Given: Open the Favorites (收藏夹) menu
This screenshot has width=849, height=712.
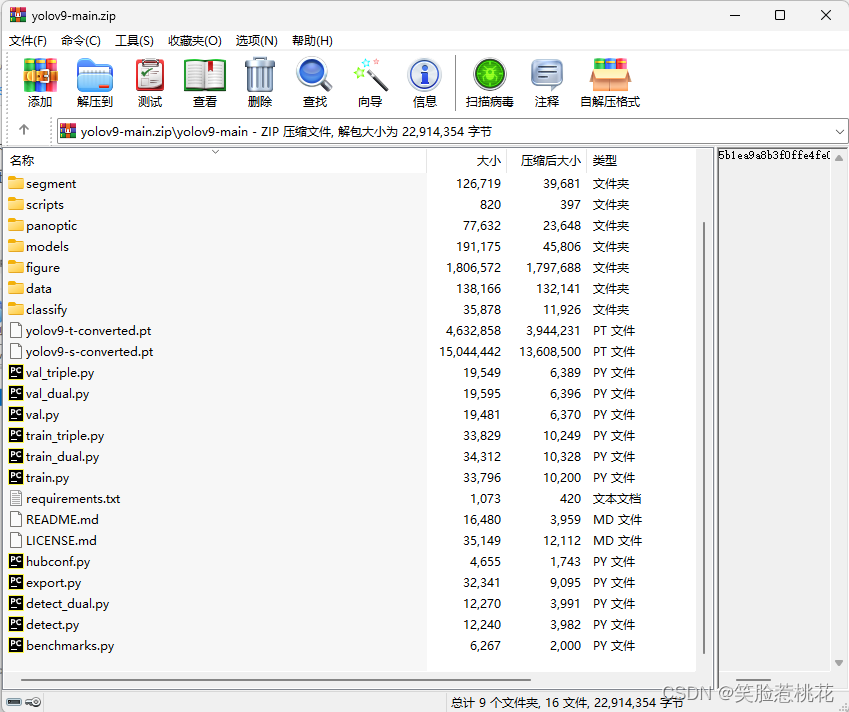Looking at the screenshot, I should [x=195, y=41].
